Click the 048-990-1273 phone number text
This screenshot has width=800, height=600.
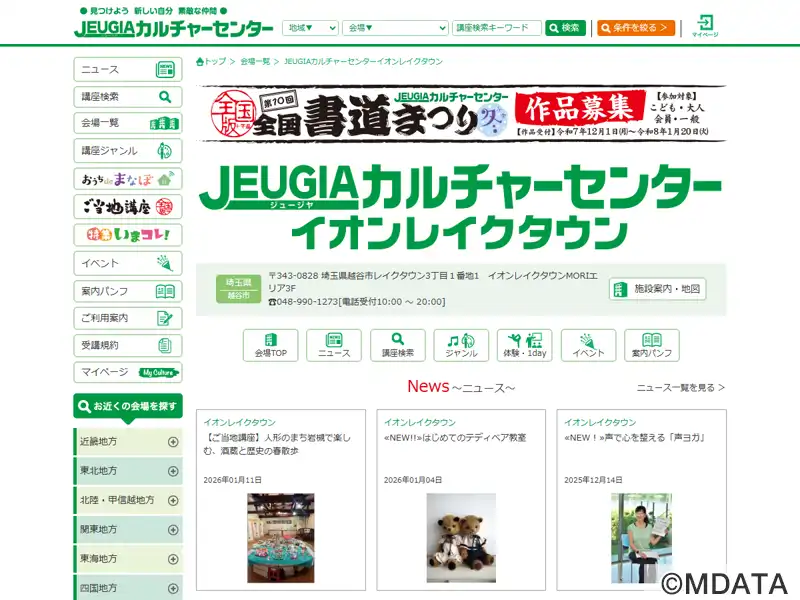coord(308,302)
